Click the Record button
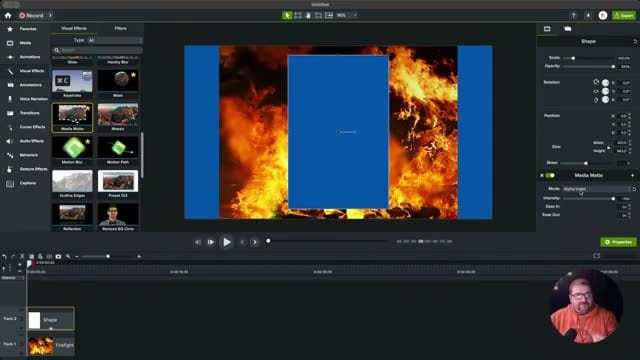This screenshot has width=640, height=360. [x=31, y=16]
